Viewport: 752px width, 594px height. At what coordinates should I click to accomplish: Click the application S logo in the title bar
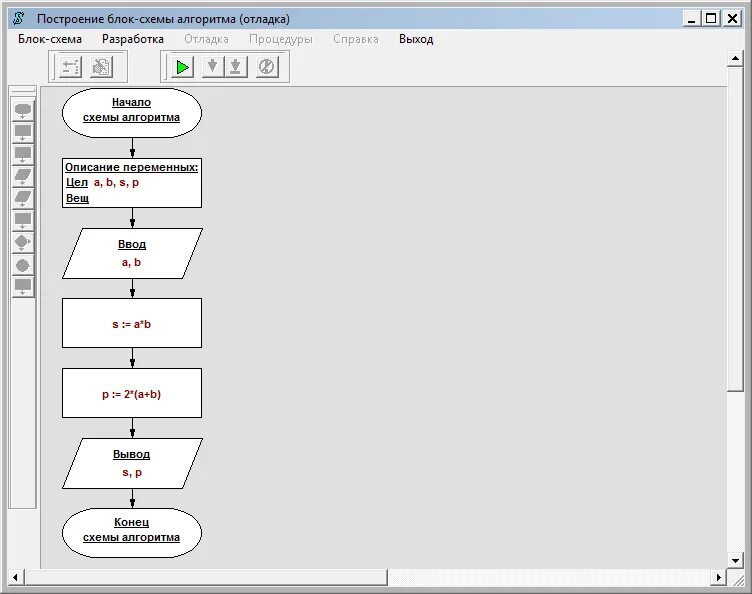[19, 19]
